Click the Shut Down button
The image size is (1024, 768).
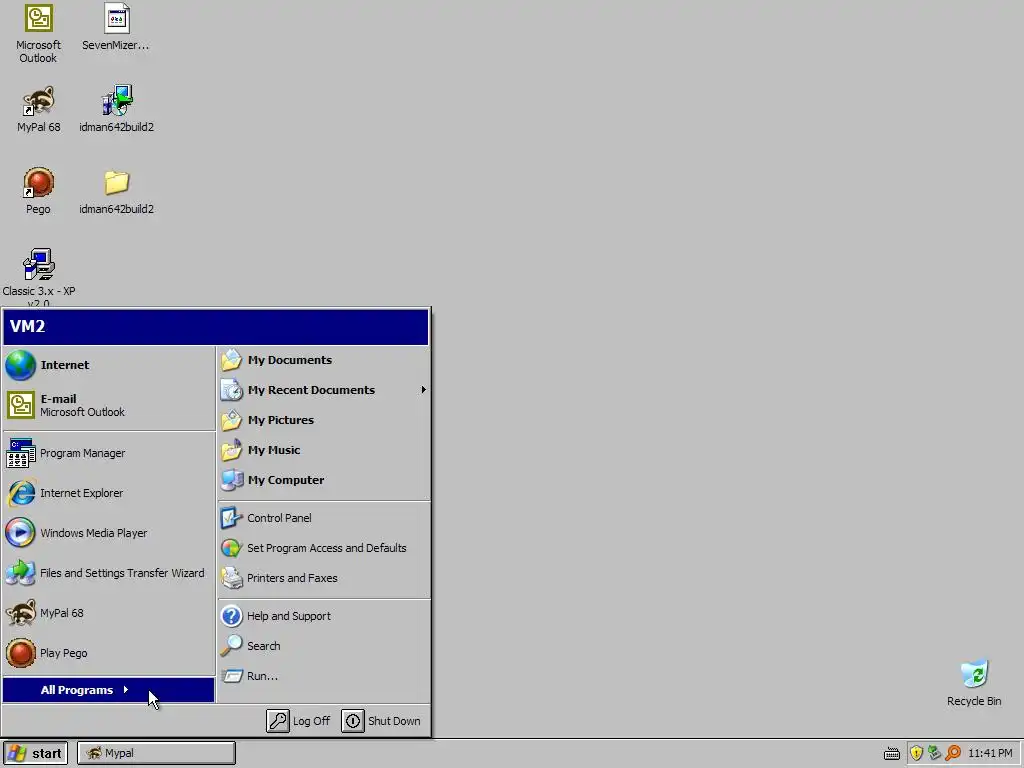point(382,721)
